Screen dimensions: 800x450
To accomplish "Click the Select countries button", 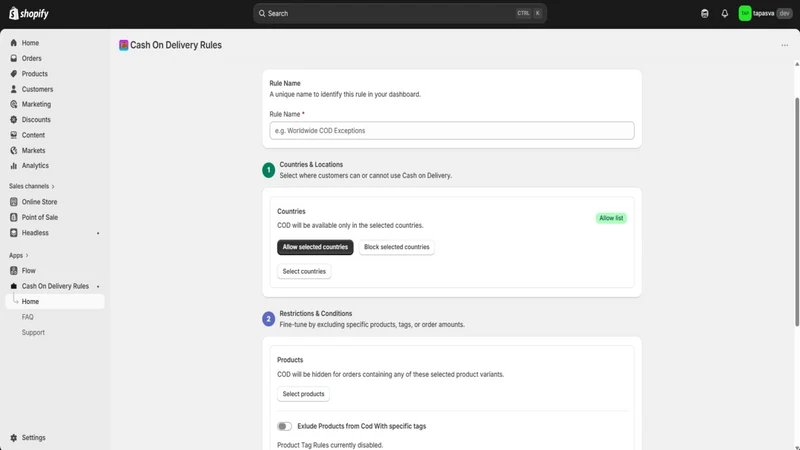I will [304, 271].
